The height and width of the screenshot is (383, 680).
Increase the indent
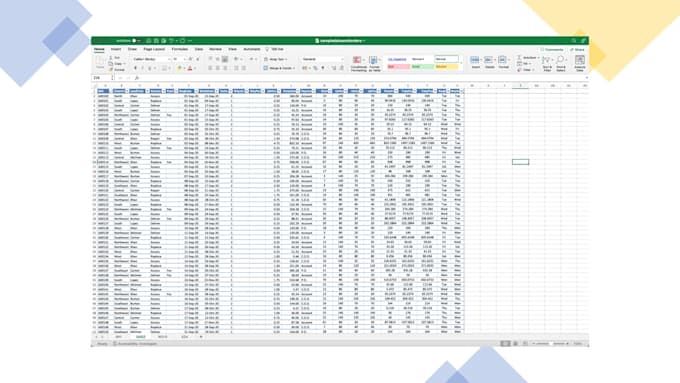tap(244, 68)
